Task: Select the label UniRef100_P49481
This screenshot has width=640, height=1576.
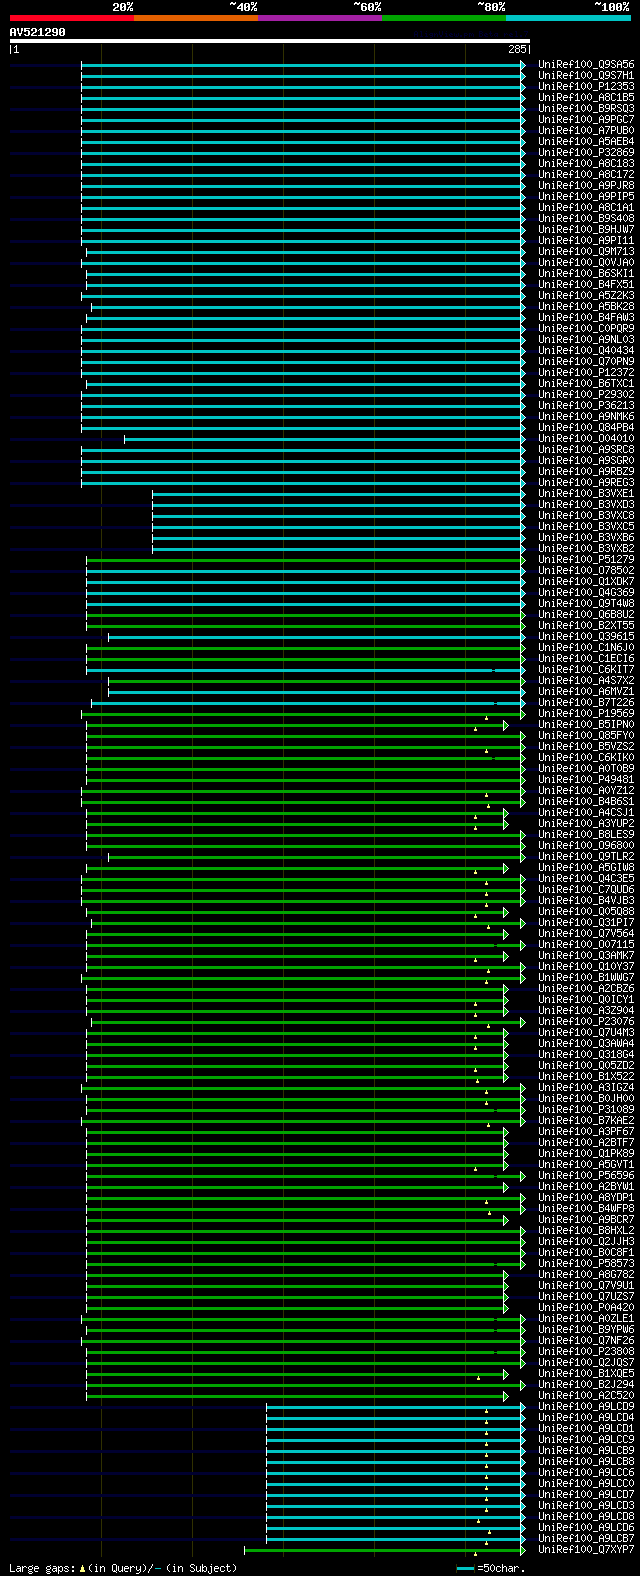Action: click(x=586, y=779)
